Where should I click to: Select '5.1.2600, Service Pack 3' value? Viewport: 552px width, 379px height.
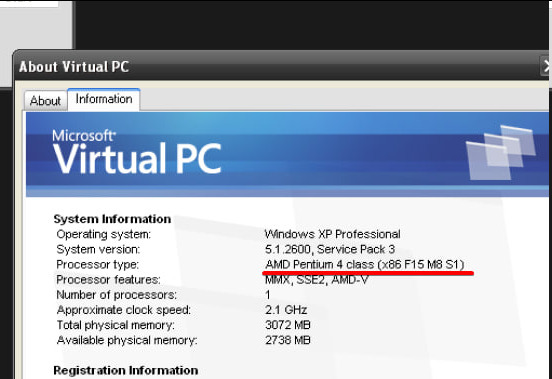click(x=330, y=249)
